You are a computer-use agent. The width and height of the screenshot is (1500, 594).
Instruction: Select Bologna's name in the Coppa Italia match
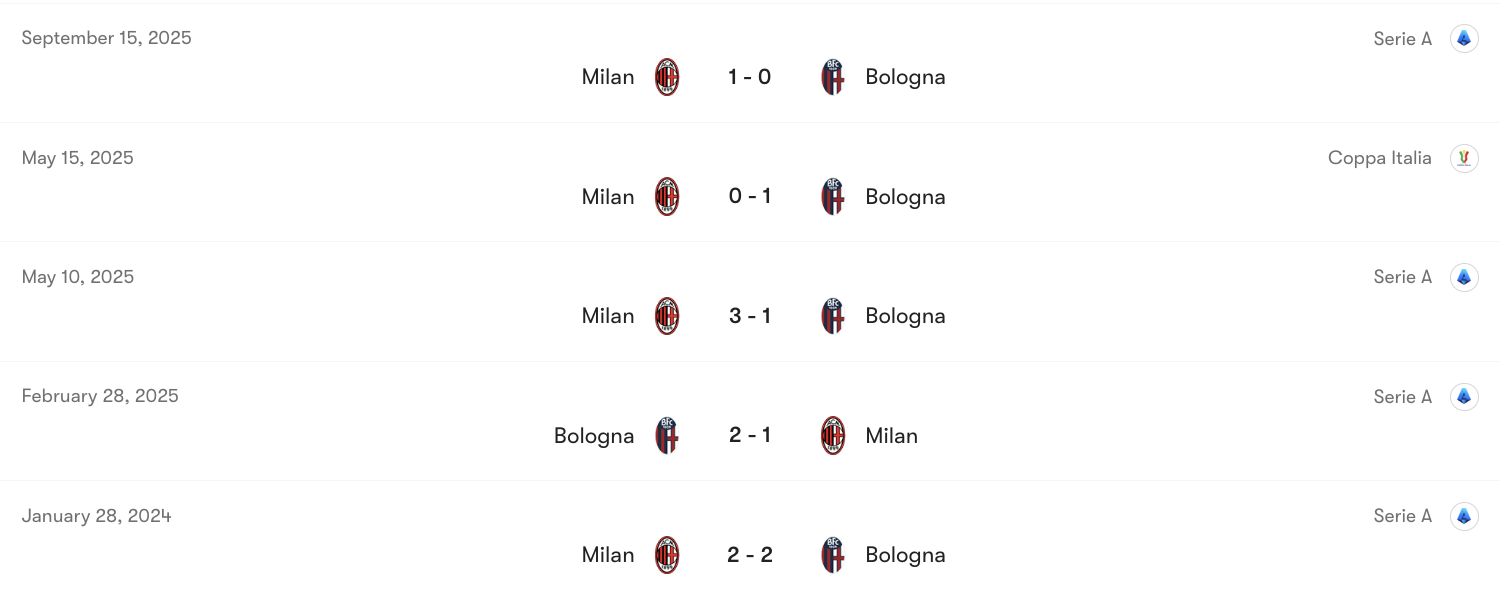(905, 196)
